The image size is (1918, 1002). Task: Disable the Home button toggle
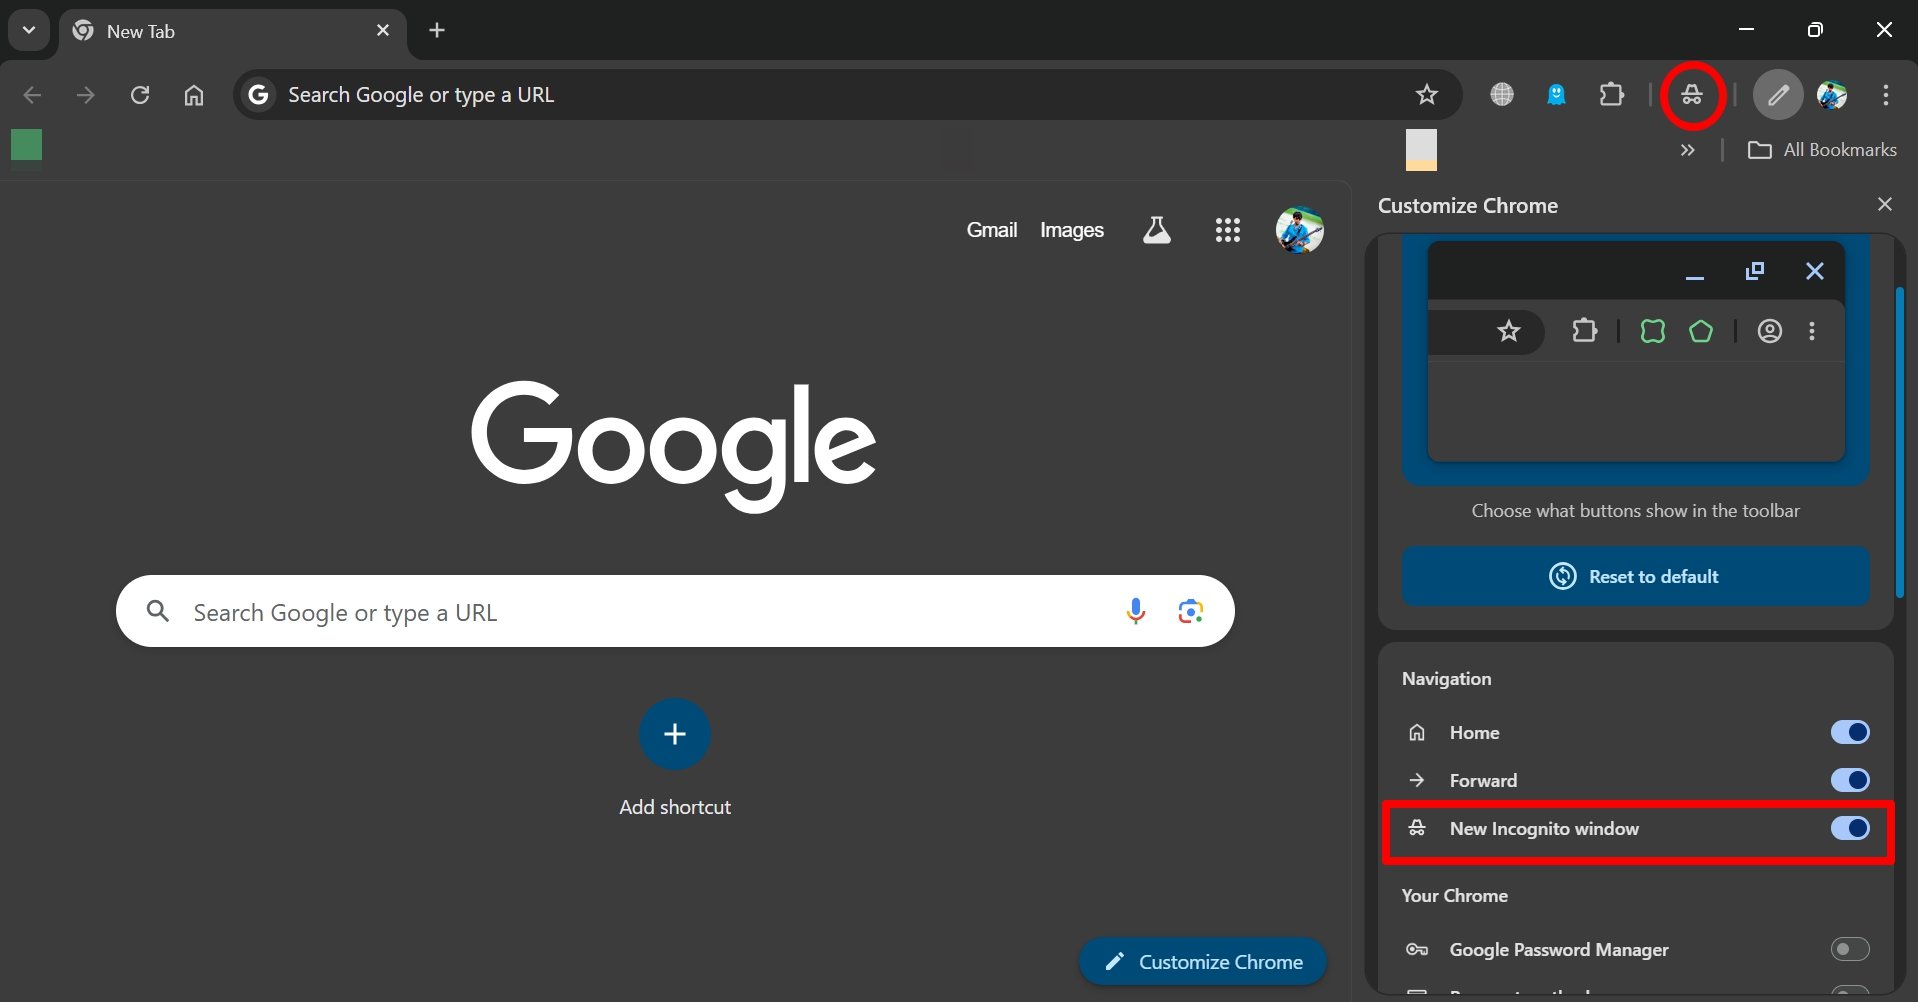pos(1849,732)
